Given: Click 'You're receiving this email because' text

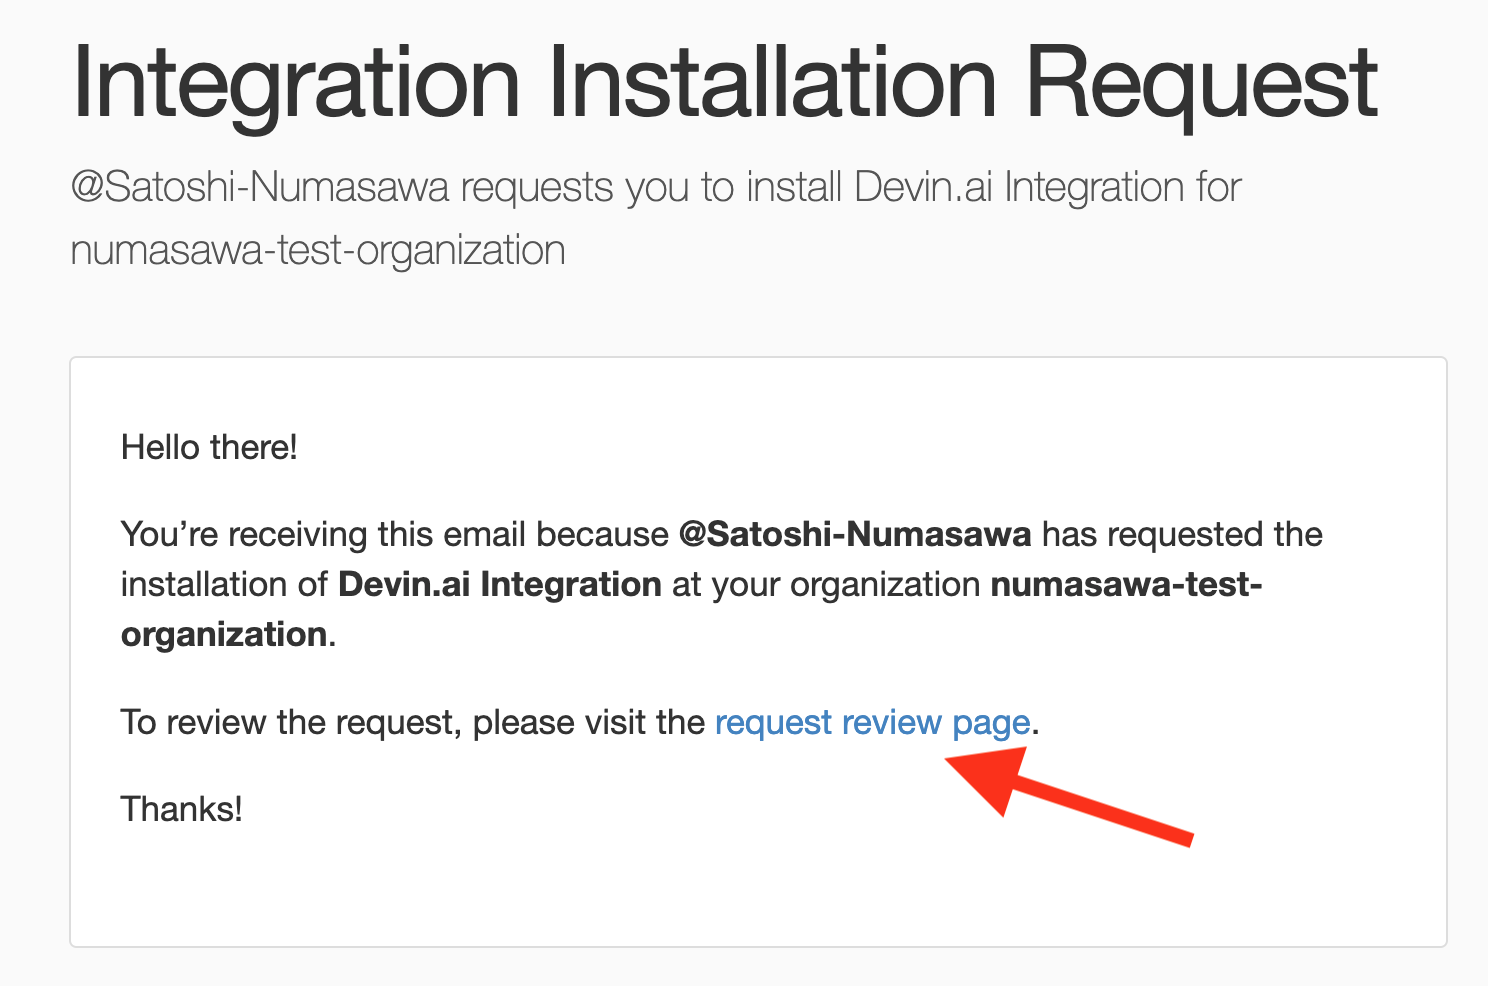Looking at the screenshot, I should tap(394, 534).
